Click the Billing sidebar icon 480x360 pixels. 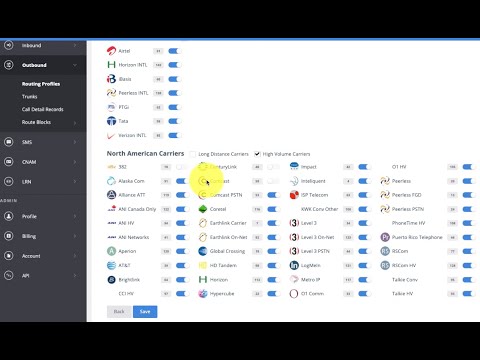click(x=9, y=236)
